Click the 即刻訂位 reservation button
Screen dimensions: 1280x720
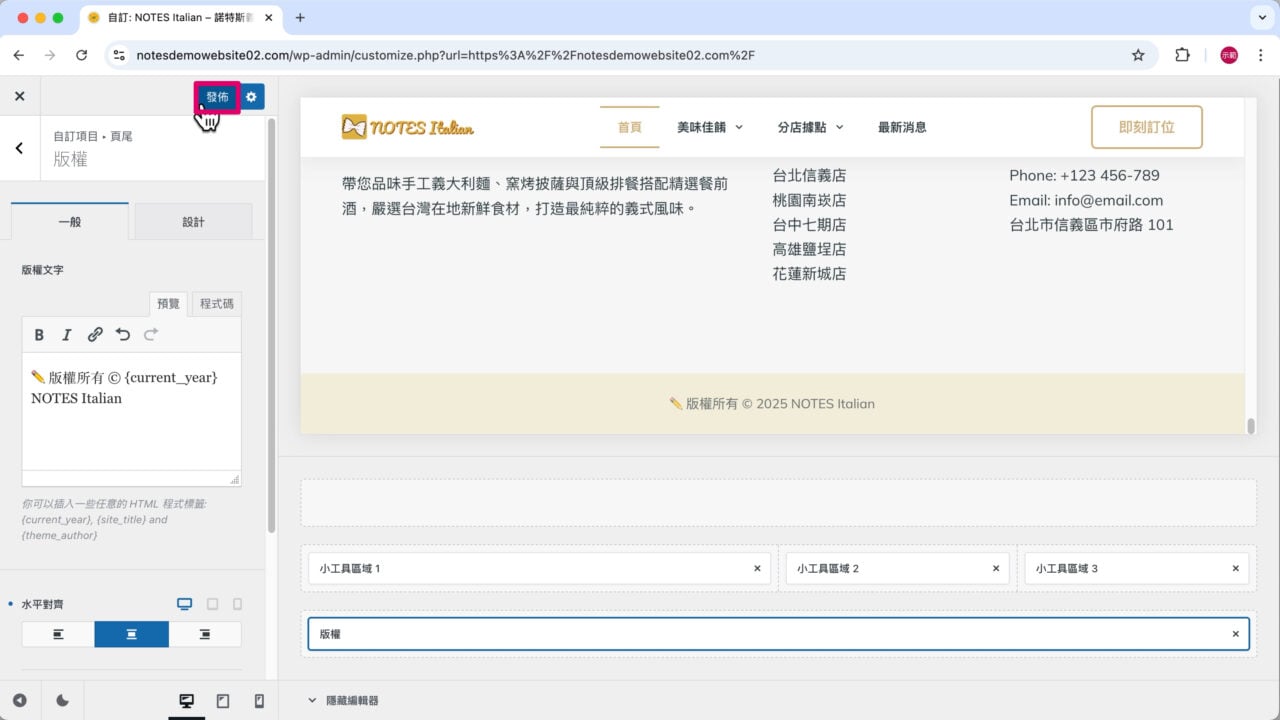[1146, 127]
